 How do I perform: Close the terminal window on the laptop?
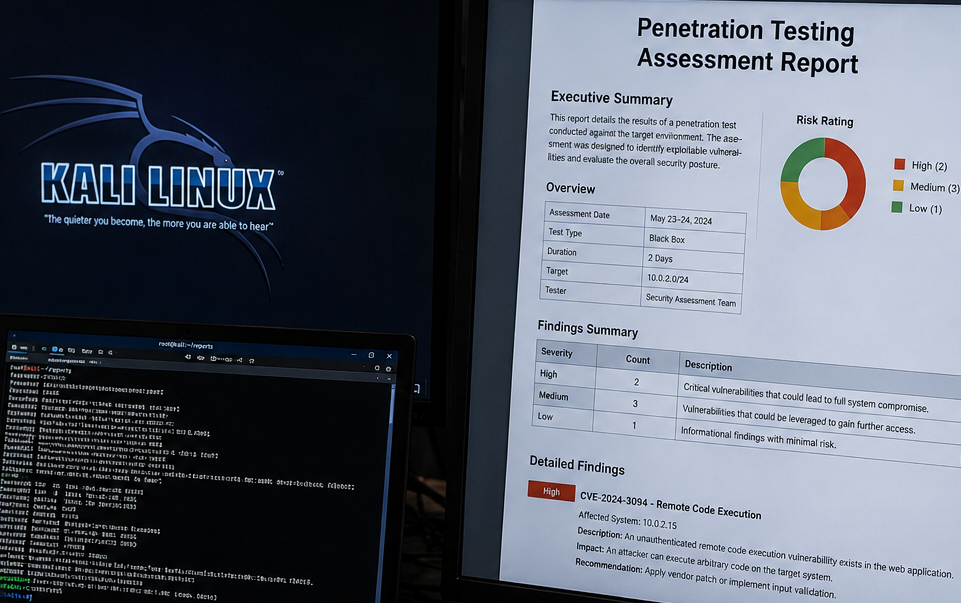[x=389, y=356]
